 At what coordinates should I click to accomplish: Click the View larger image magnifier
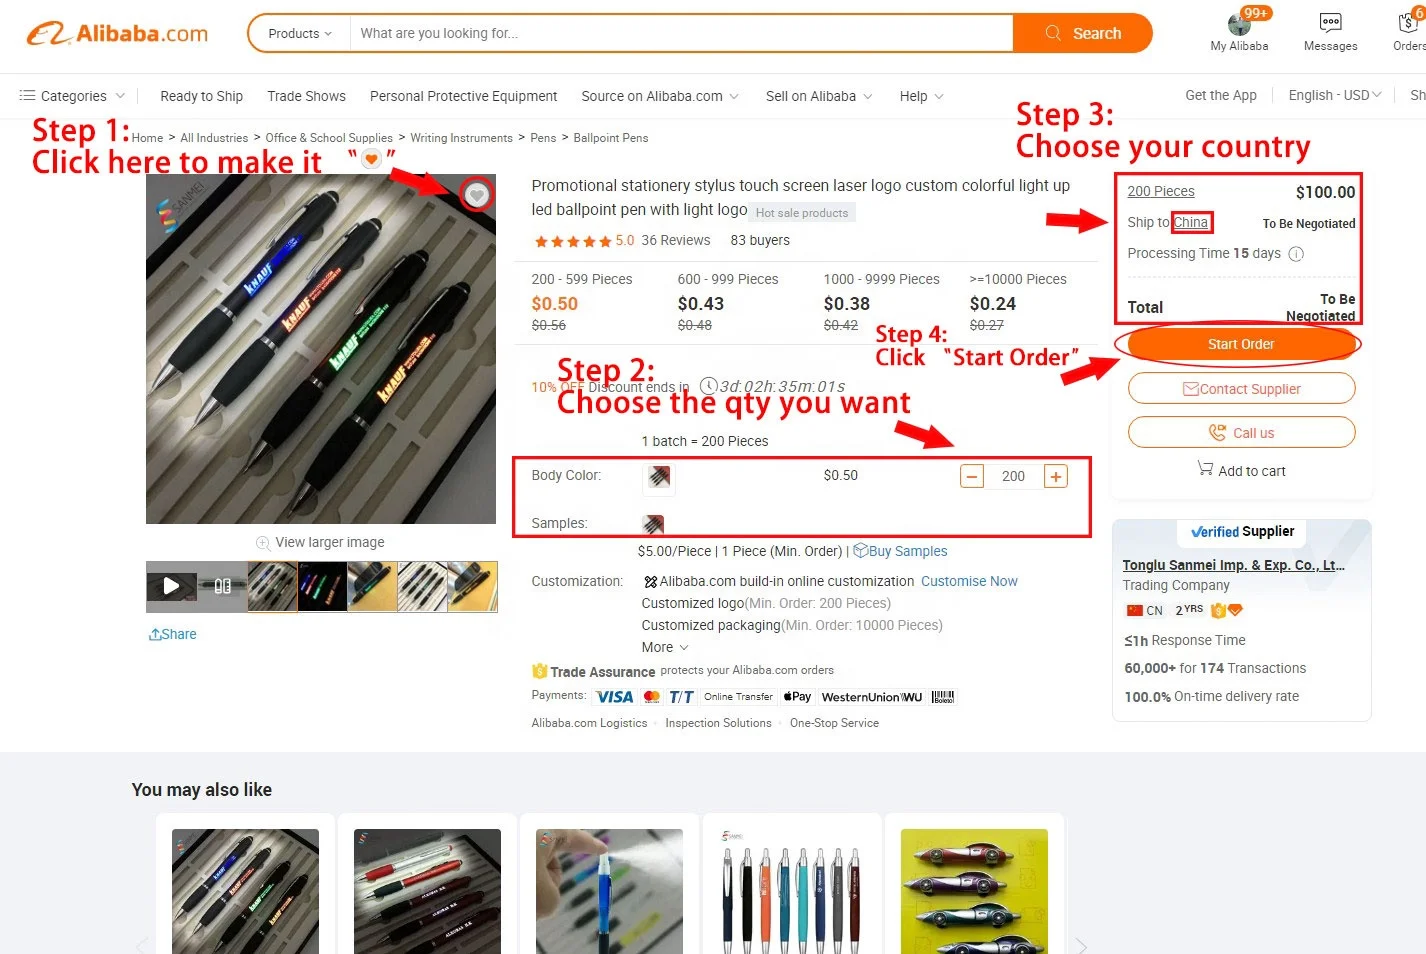click(263, 543)
